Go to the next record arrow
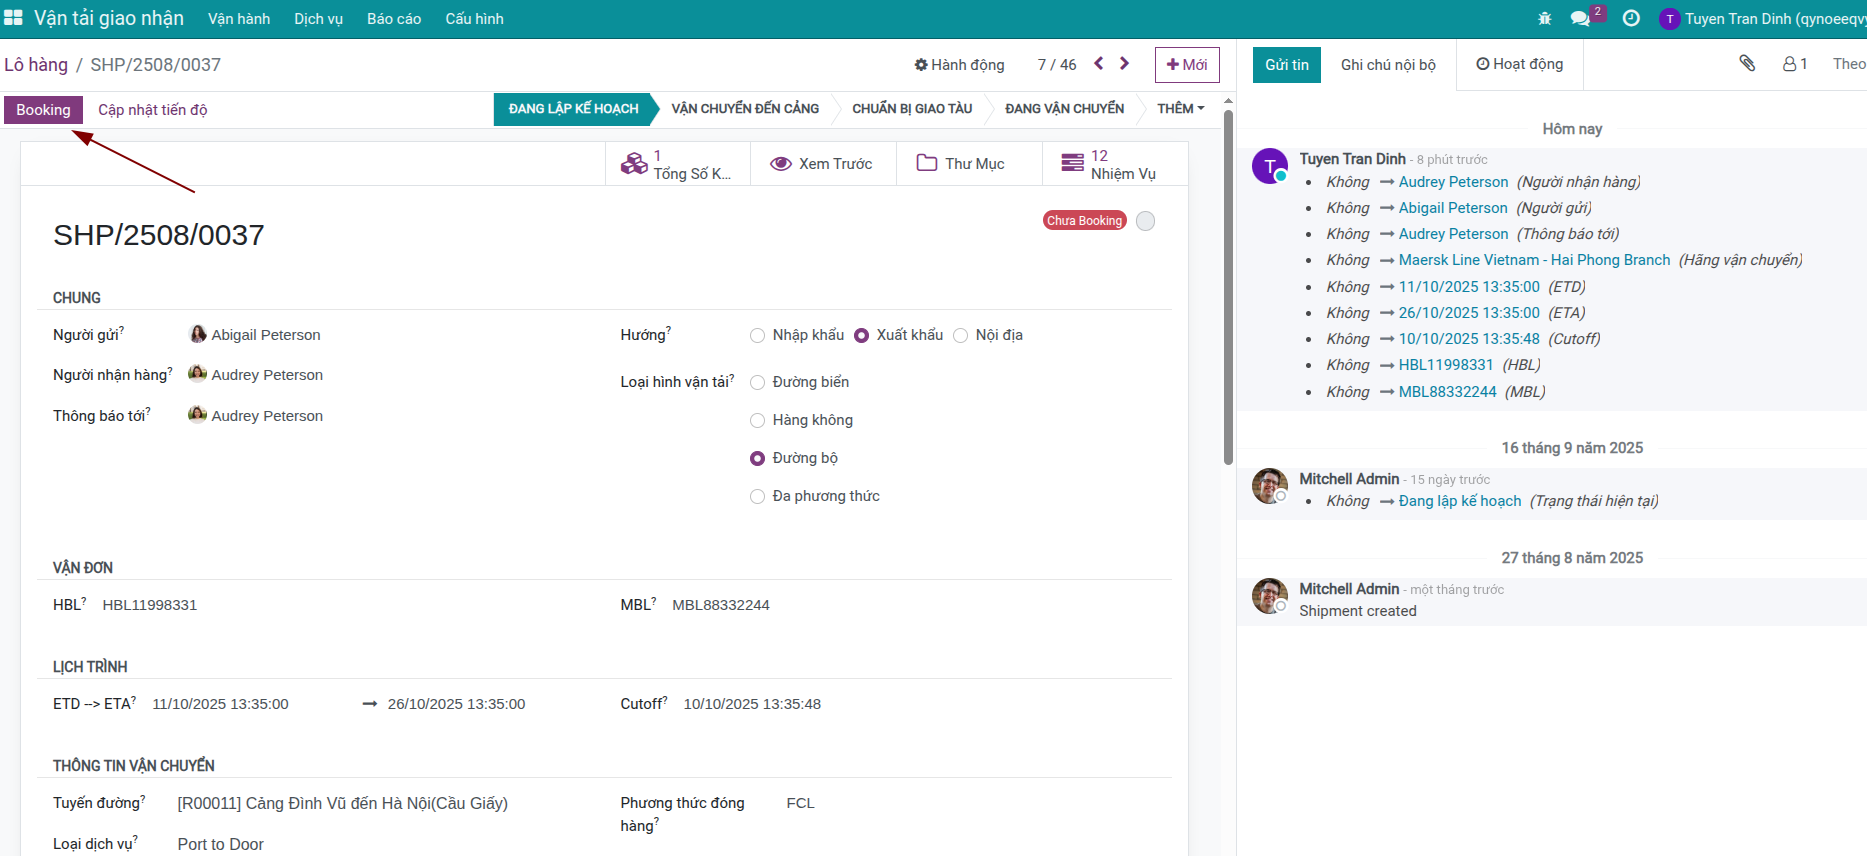The height and width of the screenshot is (856, 1867). pyautogui.click(x=1125, y=64)
